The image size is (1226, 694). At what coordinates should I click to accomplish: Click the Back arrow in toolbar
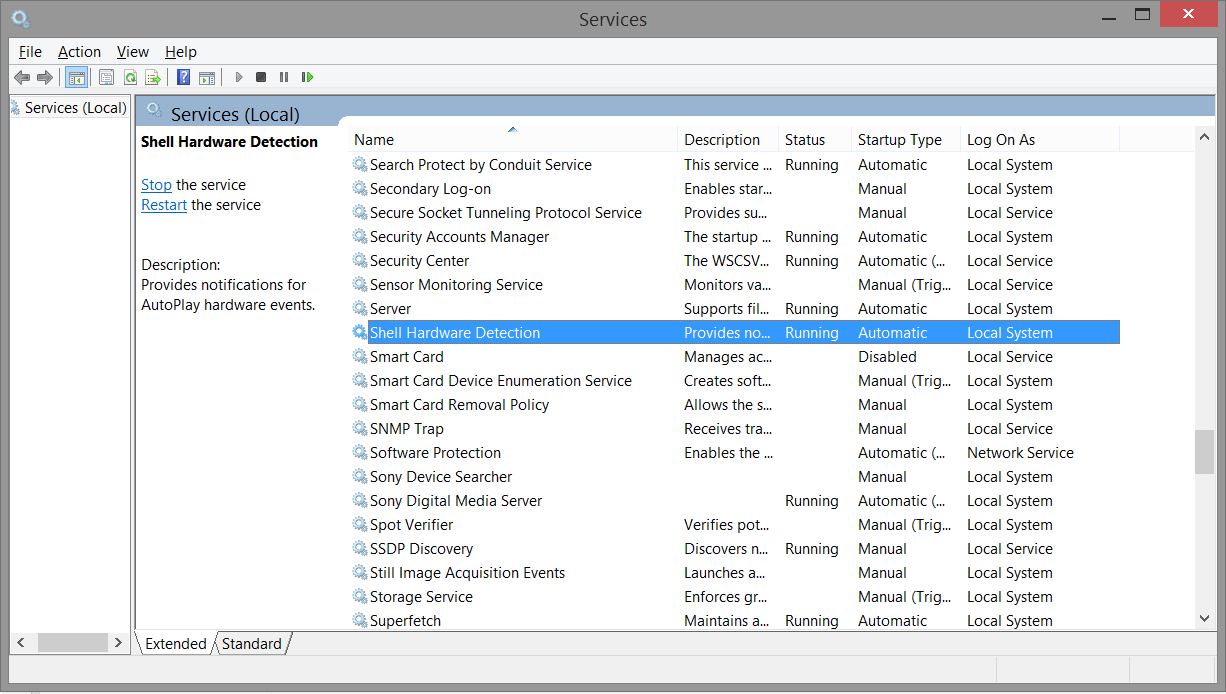click(21, 77)
